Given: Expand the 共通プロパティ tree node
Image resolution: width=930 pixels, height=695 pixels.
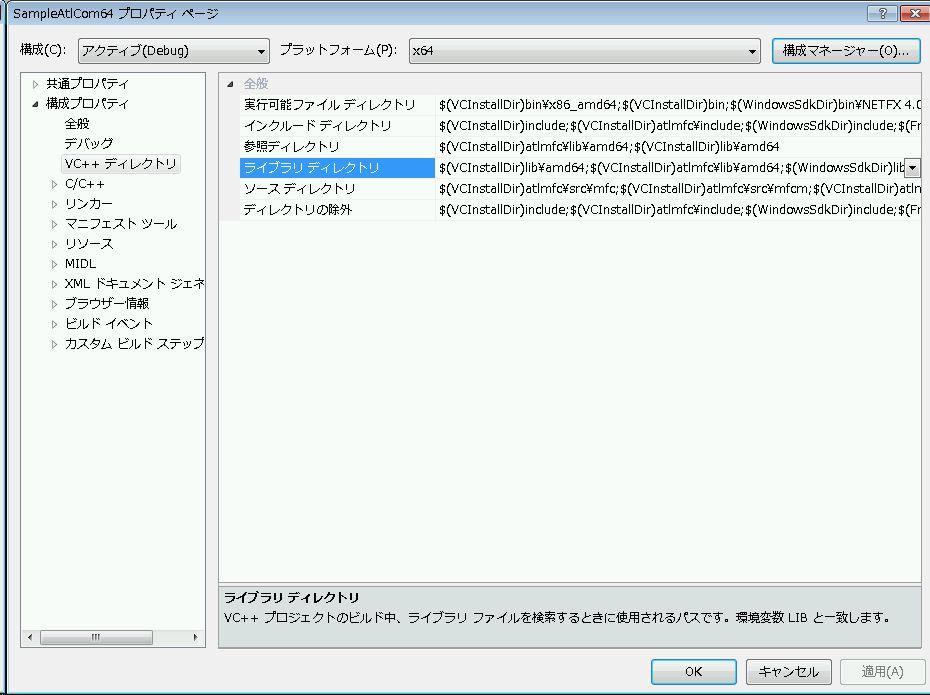Looking at the screenshot, I should click(36, 84).
